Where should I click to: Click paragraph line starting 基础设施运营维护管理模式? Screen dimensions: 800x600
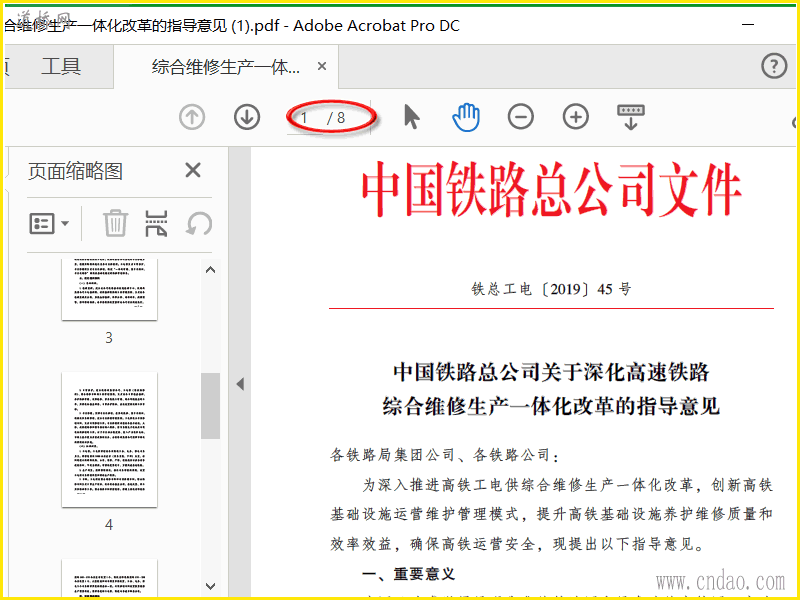pos(552,514)
